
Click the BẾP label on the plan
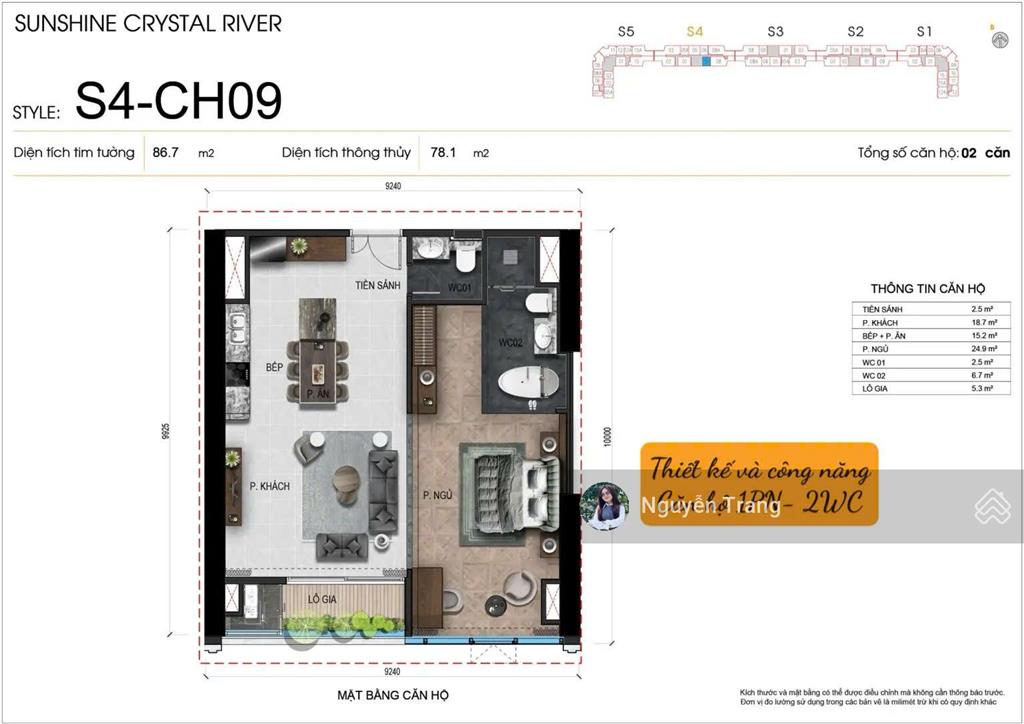pos(274,367)
